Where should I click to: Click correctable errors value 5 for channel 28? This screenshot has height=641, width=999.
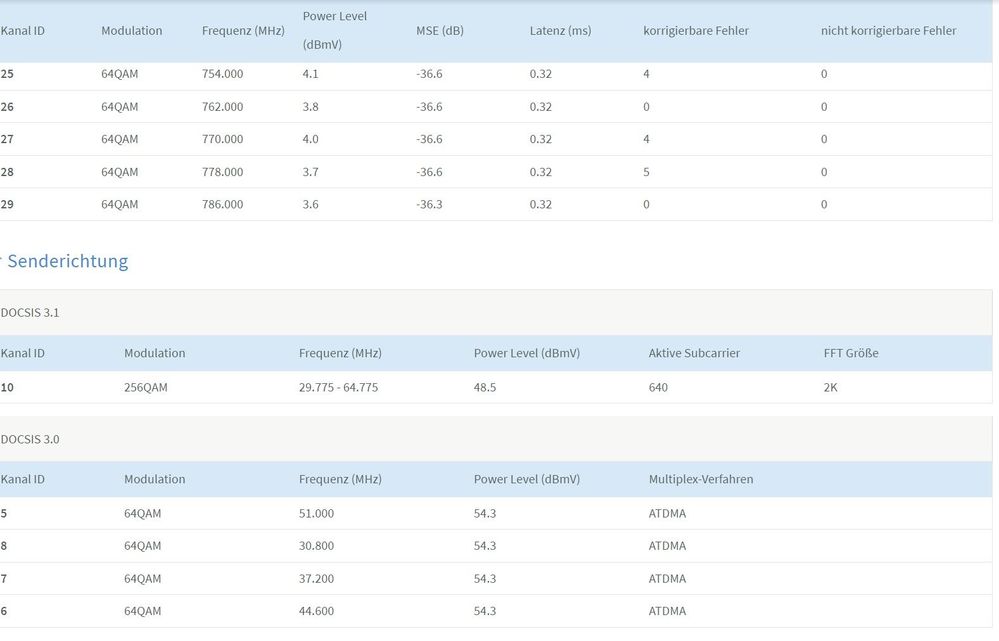pos(647,172)
